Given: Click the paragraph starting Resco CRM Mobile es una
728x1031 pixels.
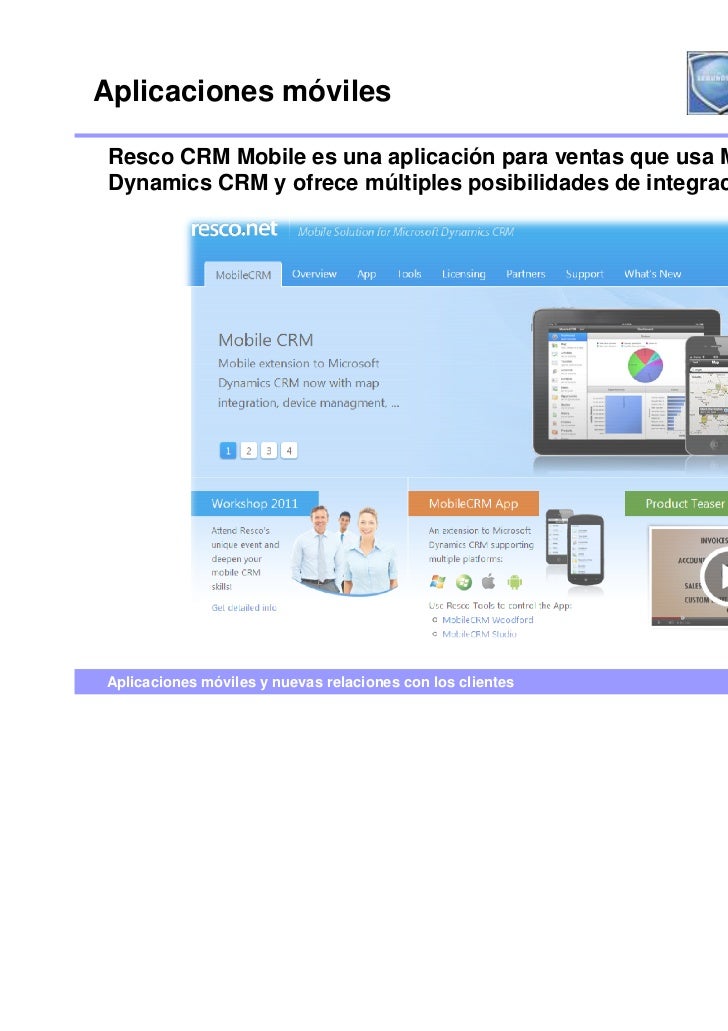Looking at the screenshot, I should (x=418, y=170).
